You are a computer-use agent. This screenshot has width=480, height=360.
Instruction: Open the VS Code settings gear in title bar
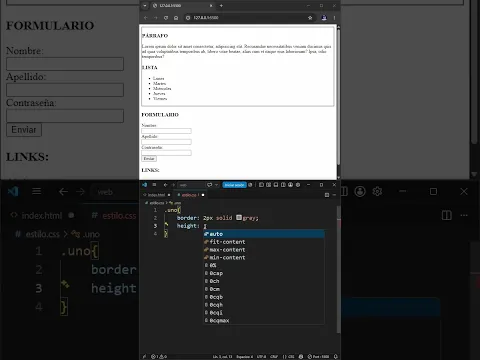pyautogui.click(x=298, y=185)
